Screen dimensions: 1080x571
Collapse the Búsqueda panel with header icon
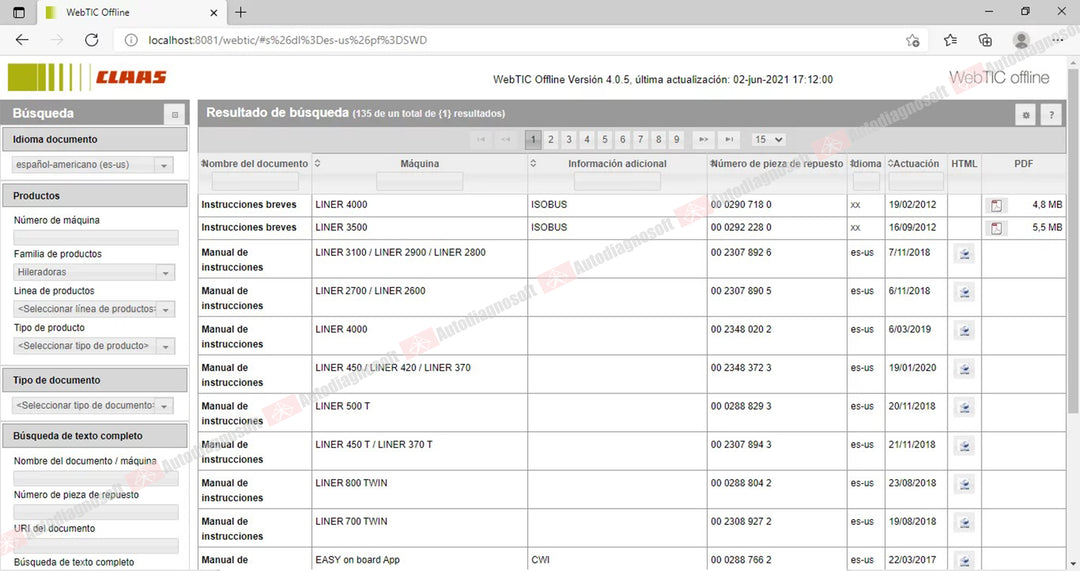pos(175,114)
